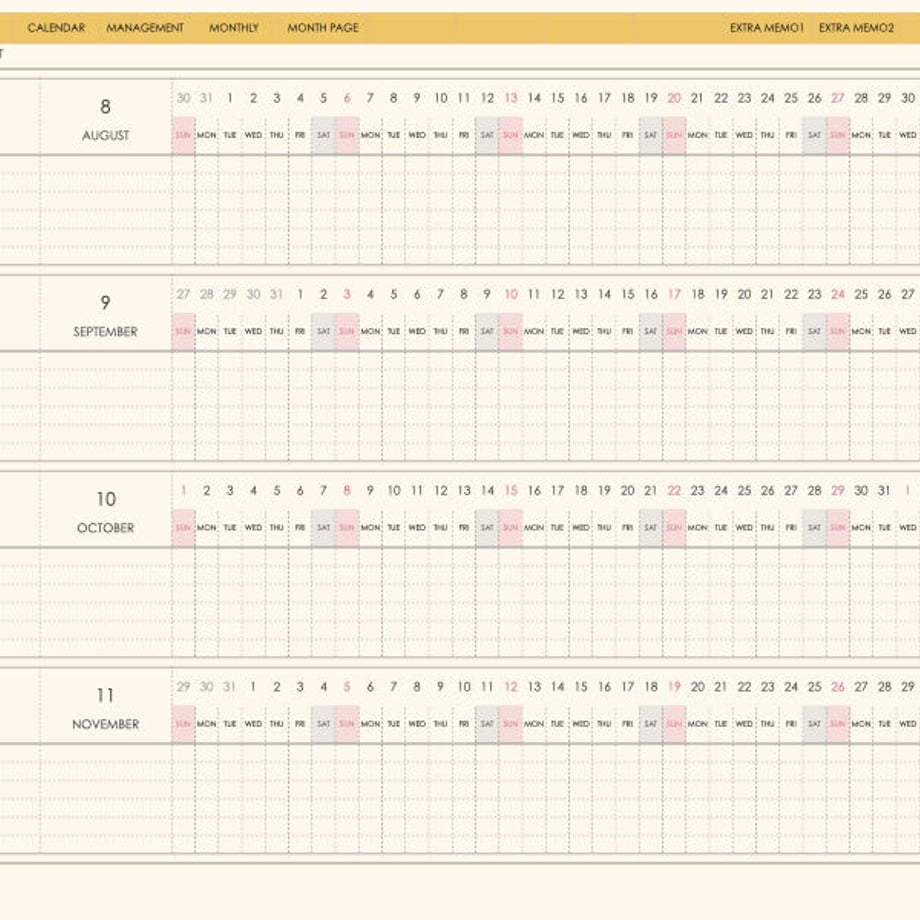Click November date 19
The height and width of the screenshot is (920, 920).
click(x=674, y=686)
